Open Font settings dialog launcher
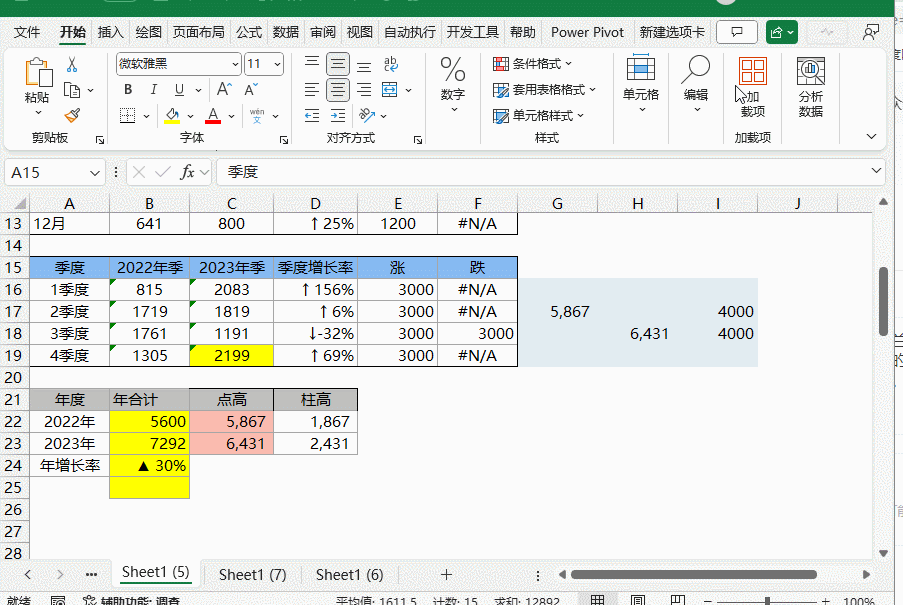Screen dimensions: 903x605 point(284,140)
